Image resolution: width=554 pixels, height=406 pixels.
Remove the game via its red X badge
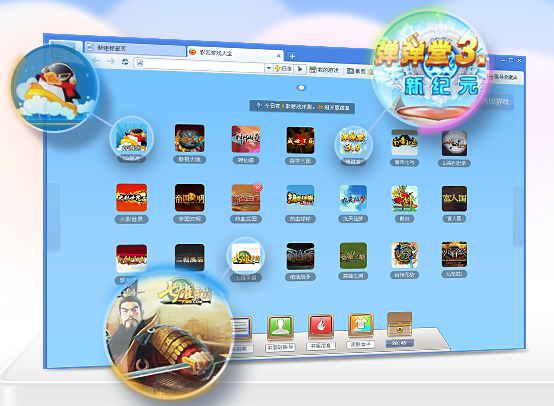[258, 187]
